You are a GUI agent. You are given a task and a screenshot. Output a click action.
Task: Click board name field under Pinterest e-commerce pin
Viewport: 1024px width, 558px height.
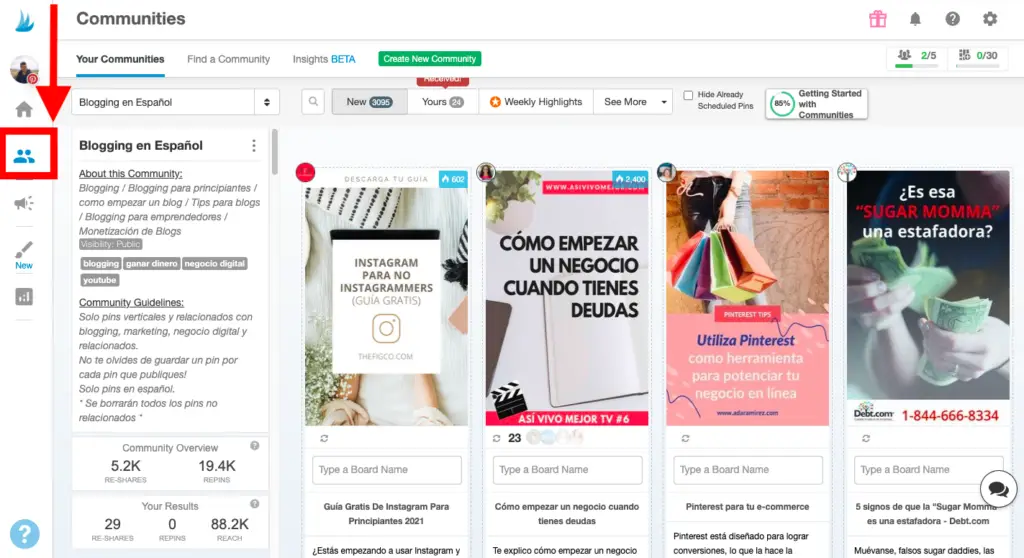pyautogui.click(x=748, y=470)
